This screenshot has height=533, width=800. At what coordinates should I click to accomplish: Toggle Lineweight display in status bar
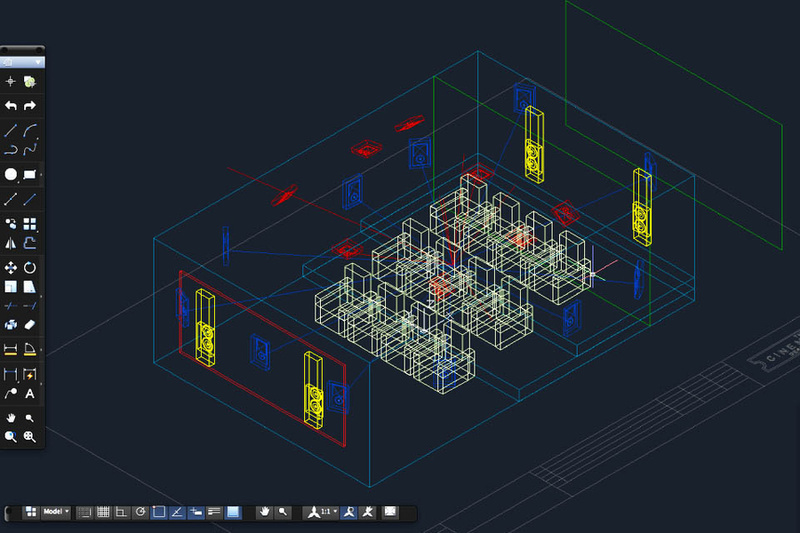(x=214, y=512)
